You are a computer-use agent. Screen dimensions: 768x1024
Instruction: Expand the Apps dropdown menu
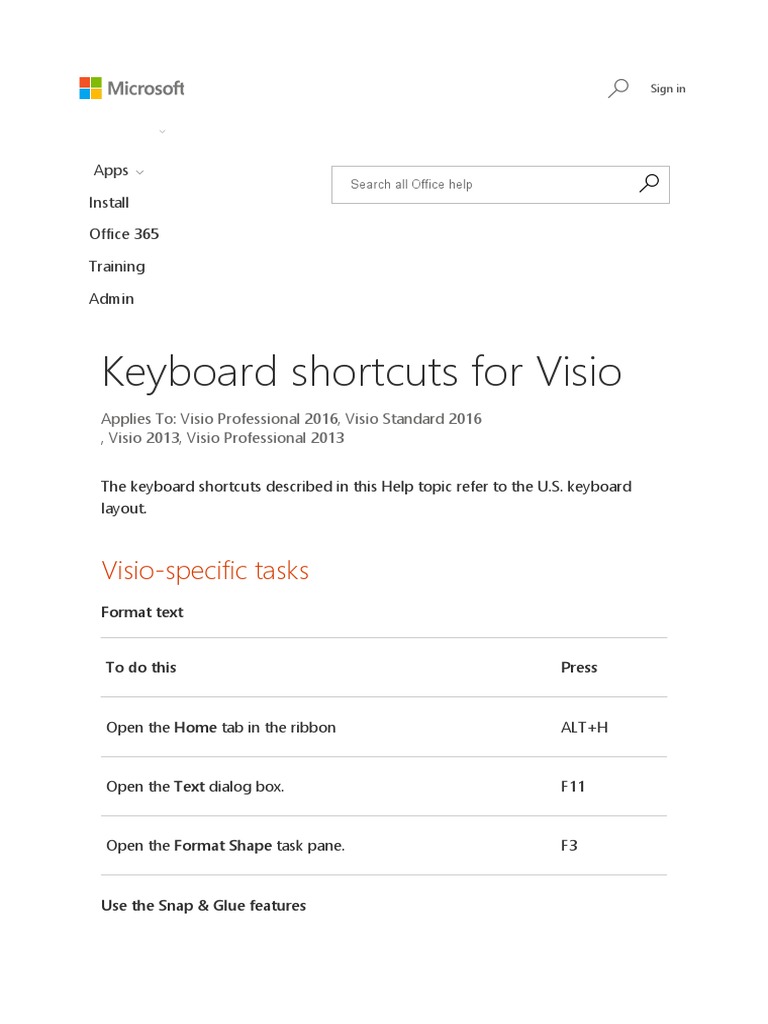tap(118, 171)
